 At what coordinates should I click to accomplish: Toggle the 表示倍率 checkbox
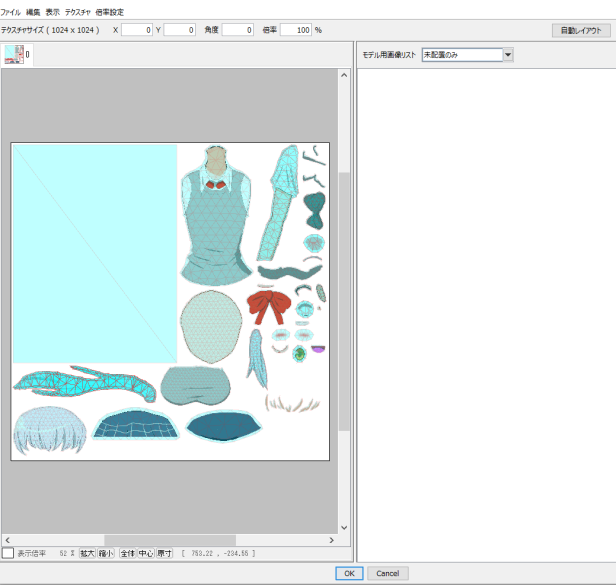click(8, 553)
